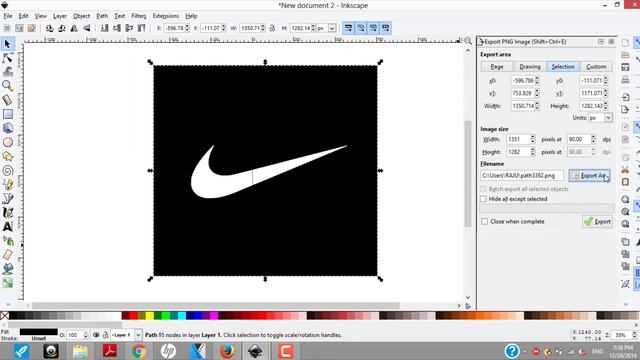Select the 3D Box tool
The height and width of the screenshot is (360, 640).
click(7, 128)
